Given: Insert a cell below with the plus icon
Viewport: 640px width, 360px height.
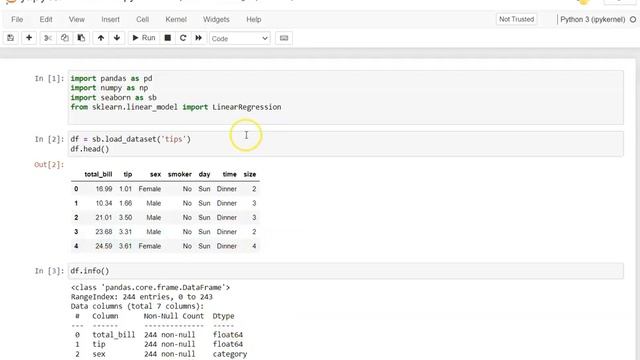Looking at the screenshot, I should tap(29, 38).
